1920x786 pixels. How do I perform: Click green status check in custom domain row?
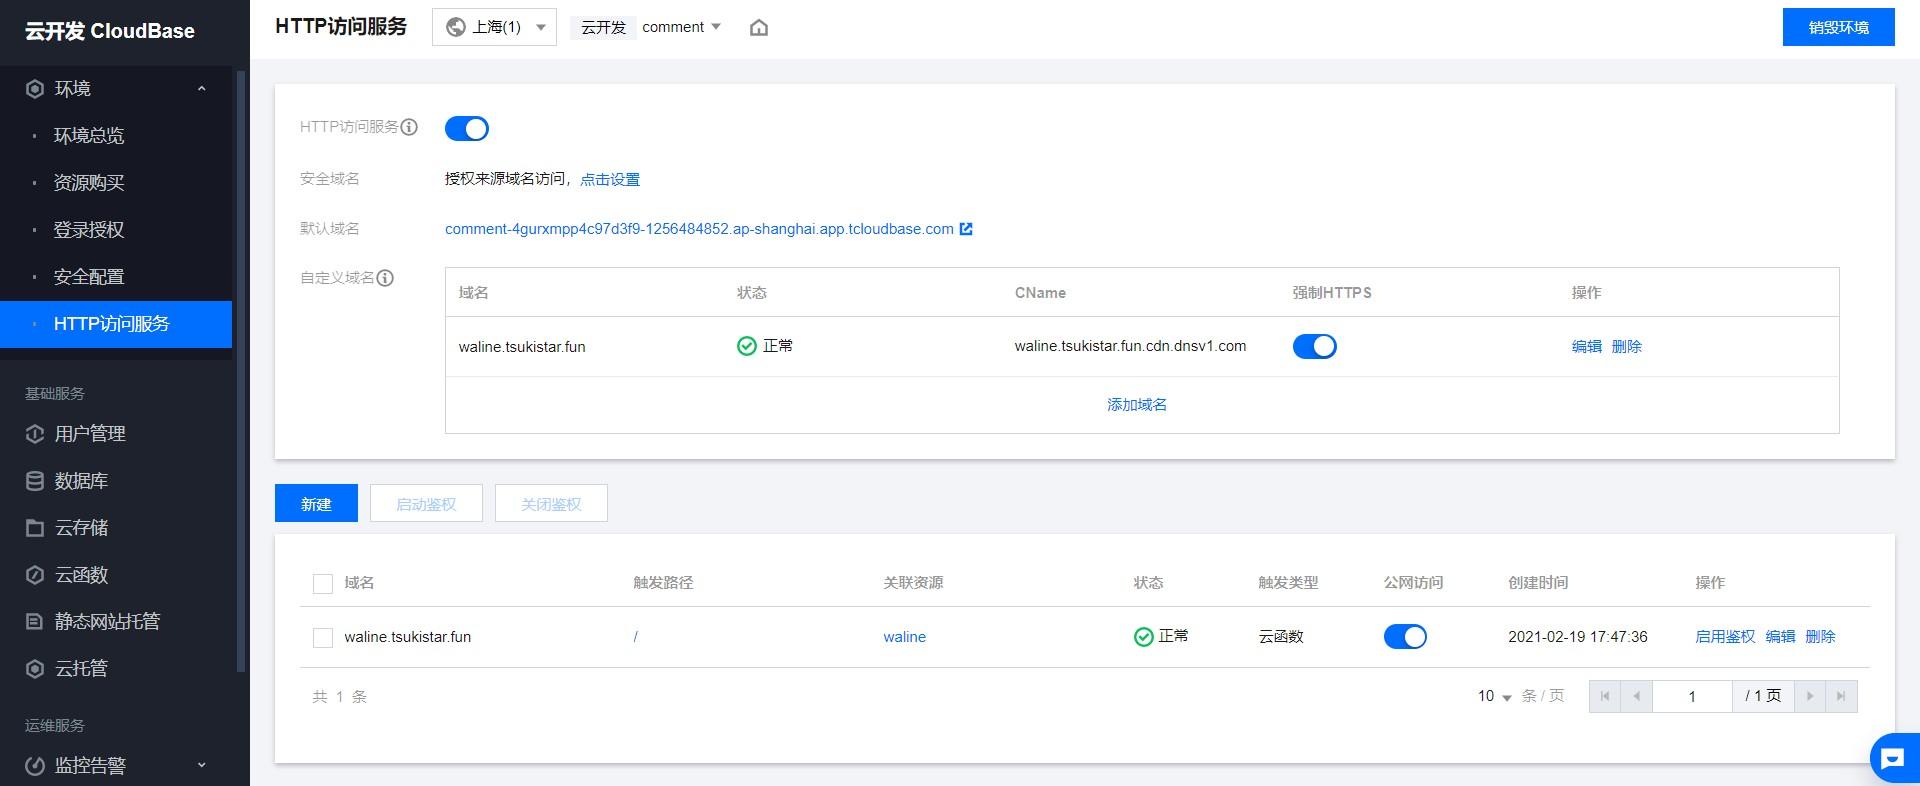coord(746,346)
